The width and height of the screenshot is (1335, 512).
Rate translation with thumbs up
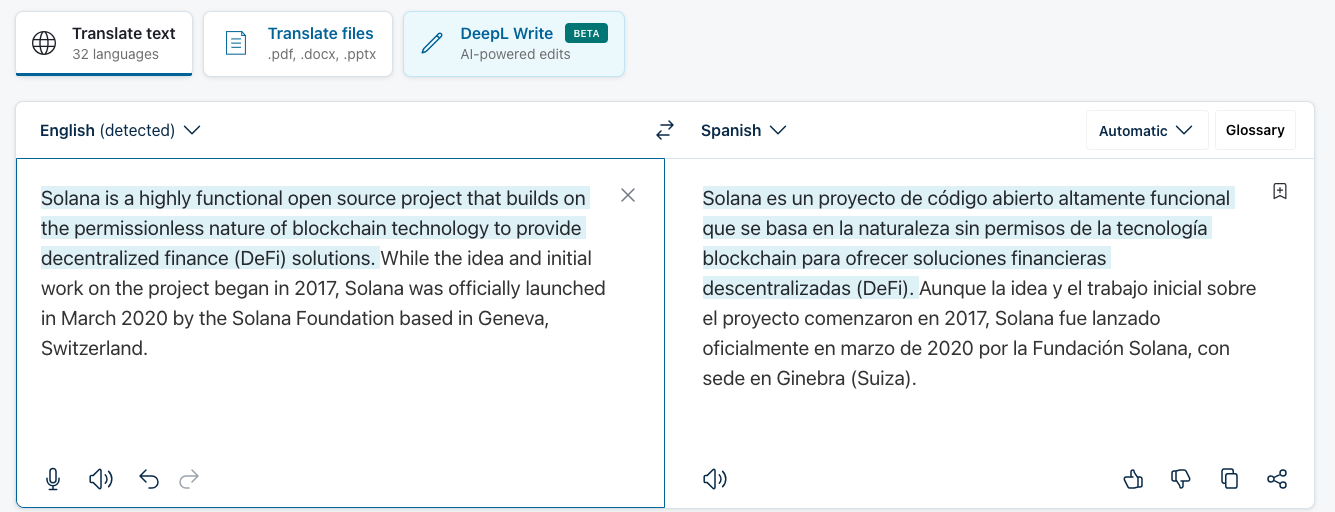tap(1133, 479)
